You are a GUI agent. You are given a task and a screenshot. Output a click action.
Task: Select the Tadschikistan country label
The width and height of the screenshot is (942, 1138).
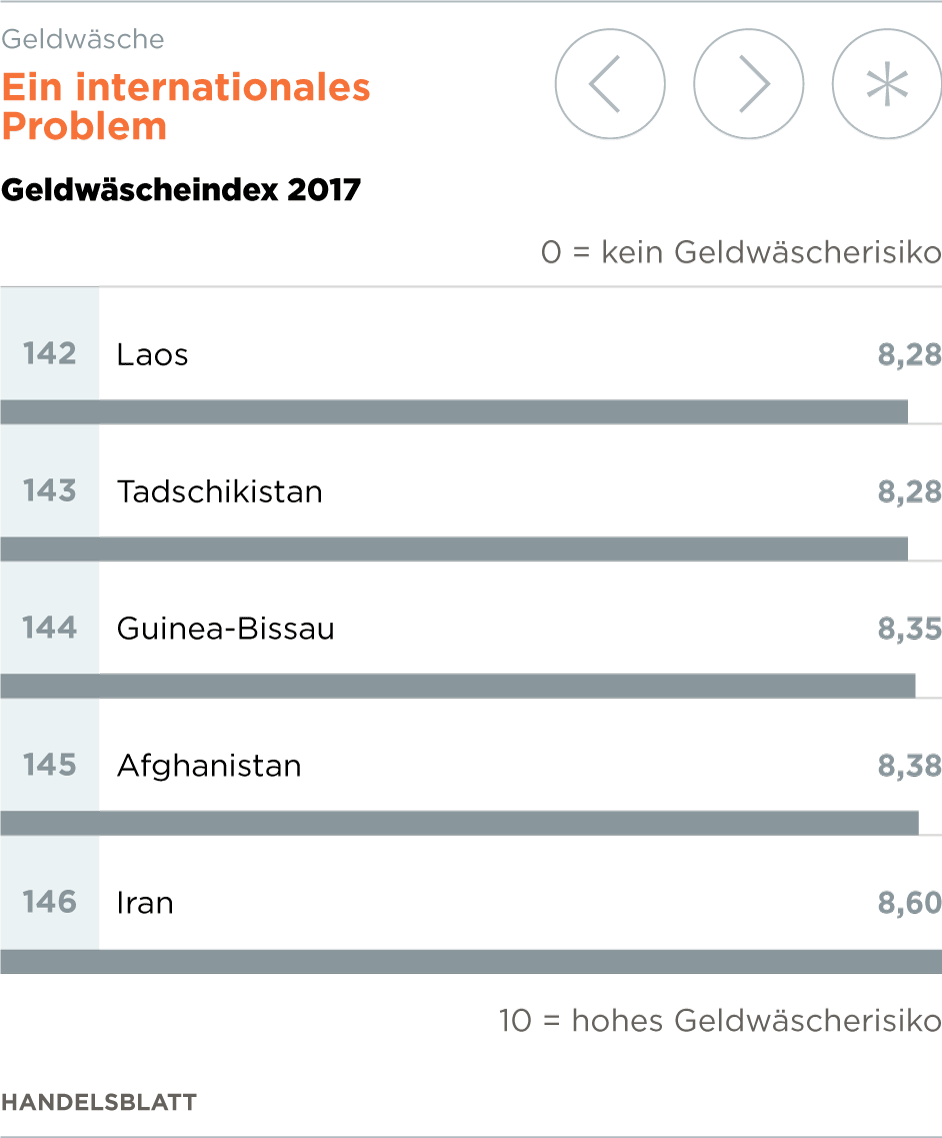[x=219, y=492]
